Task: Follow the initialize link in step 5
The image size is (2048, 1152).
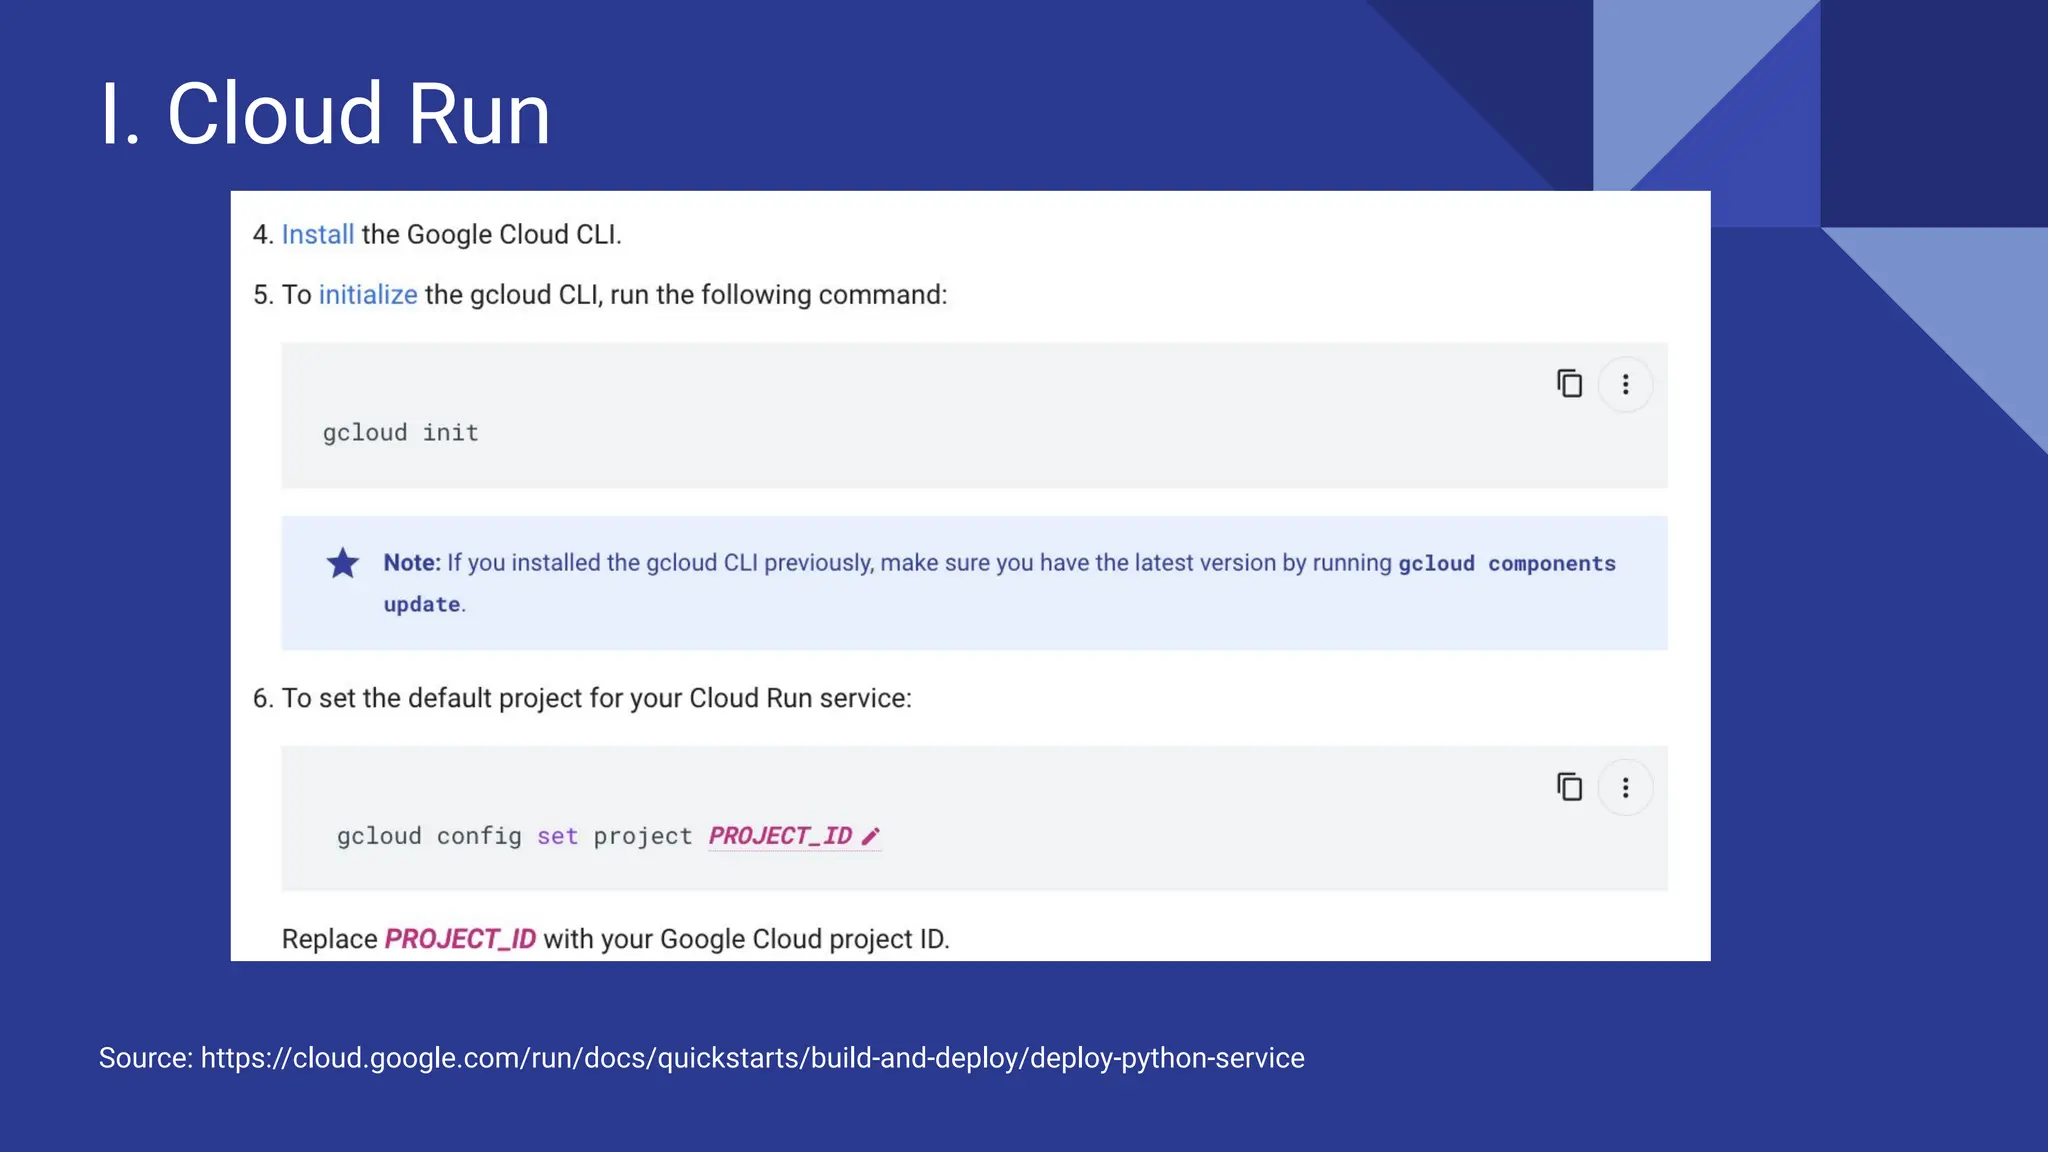Action: [x=368, y=295]
